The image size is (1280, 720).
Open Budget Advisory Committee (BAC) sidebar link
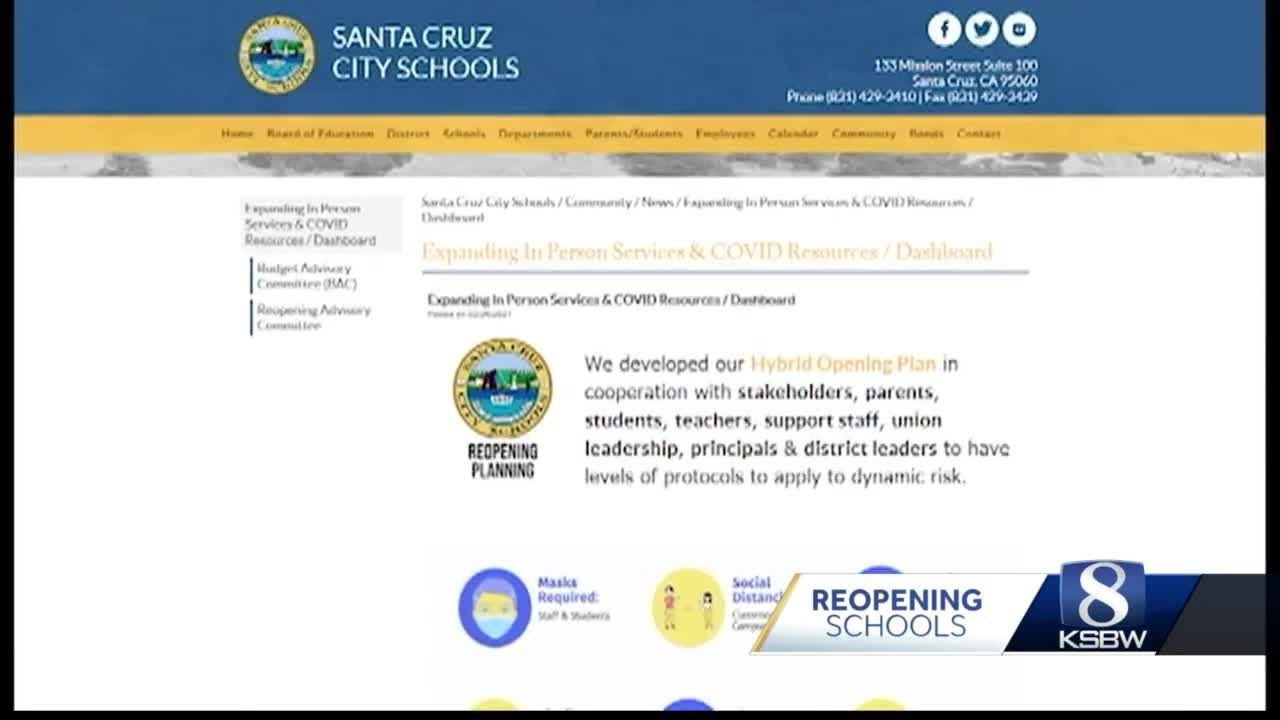pyautogui.click(x=307, y=276)
